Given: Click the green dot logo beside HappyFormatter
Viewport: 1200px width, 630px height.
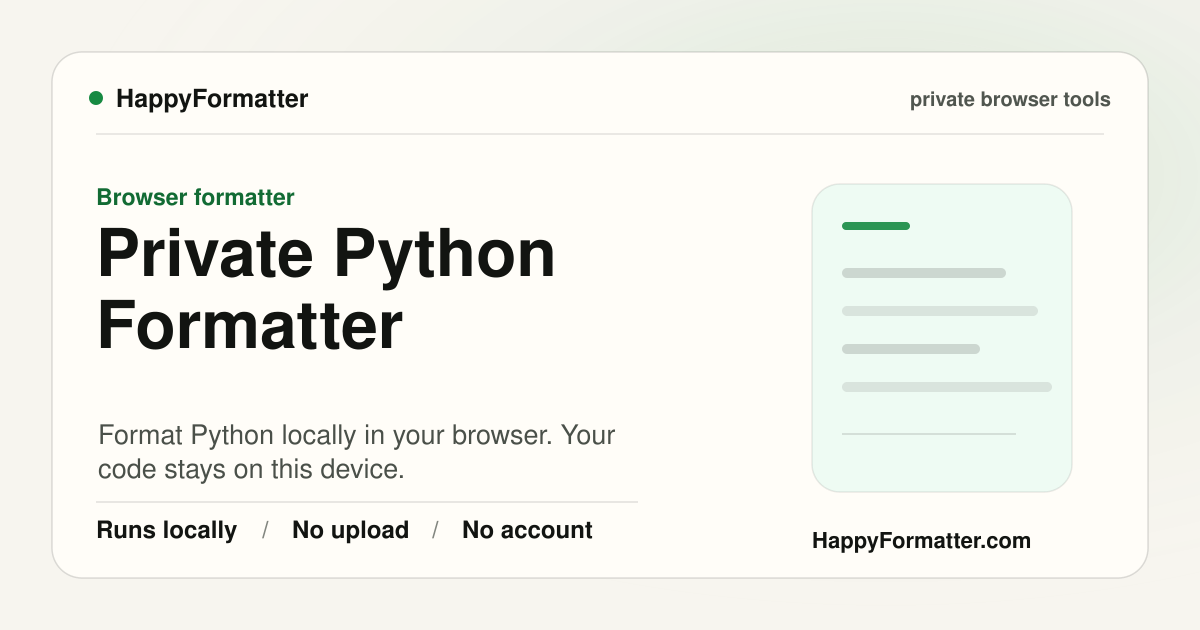Looking at the screenshot, I should point(96,98).
